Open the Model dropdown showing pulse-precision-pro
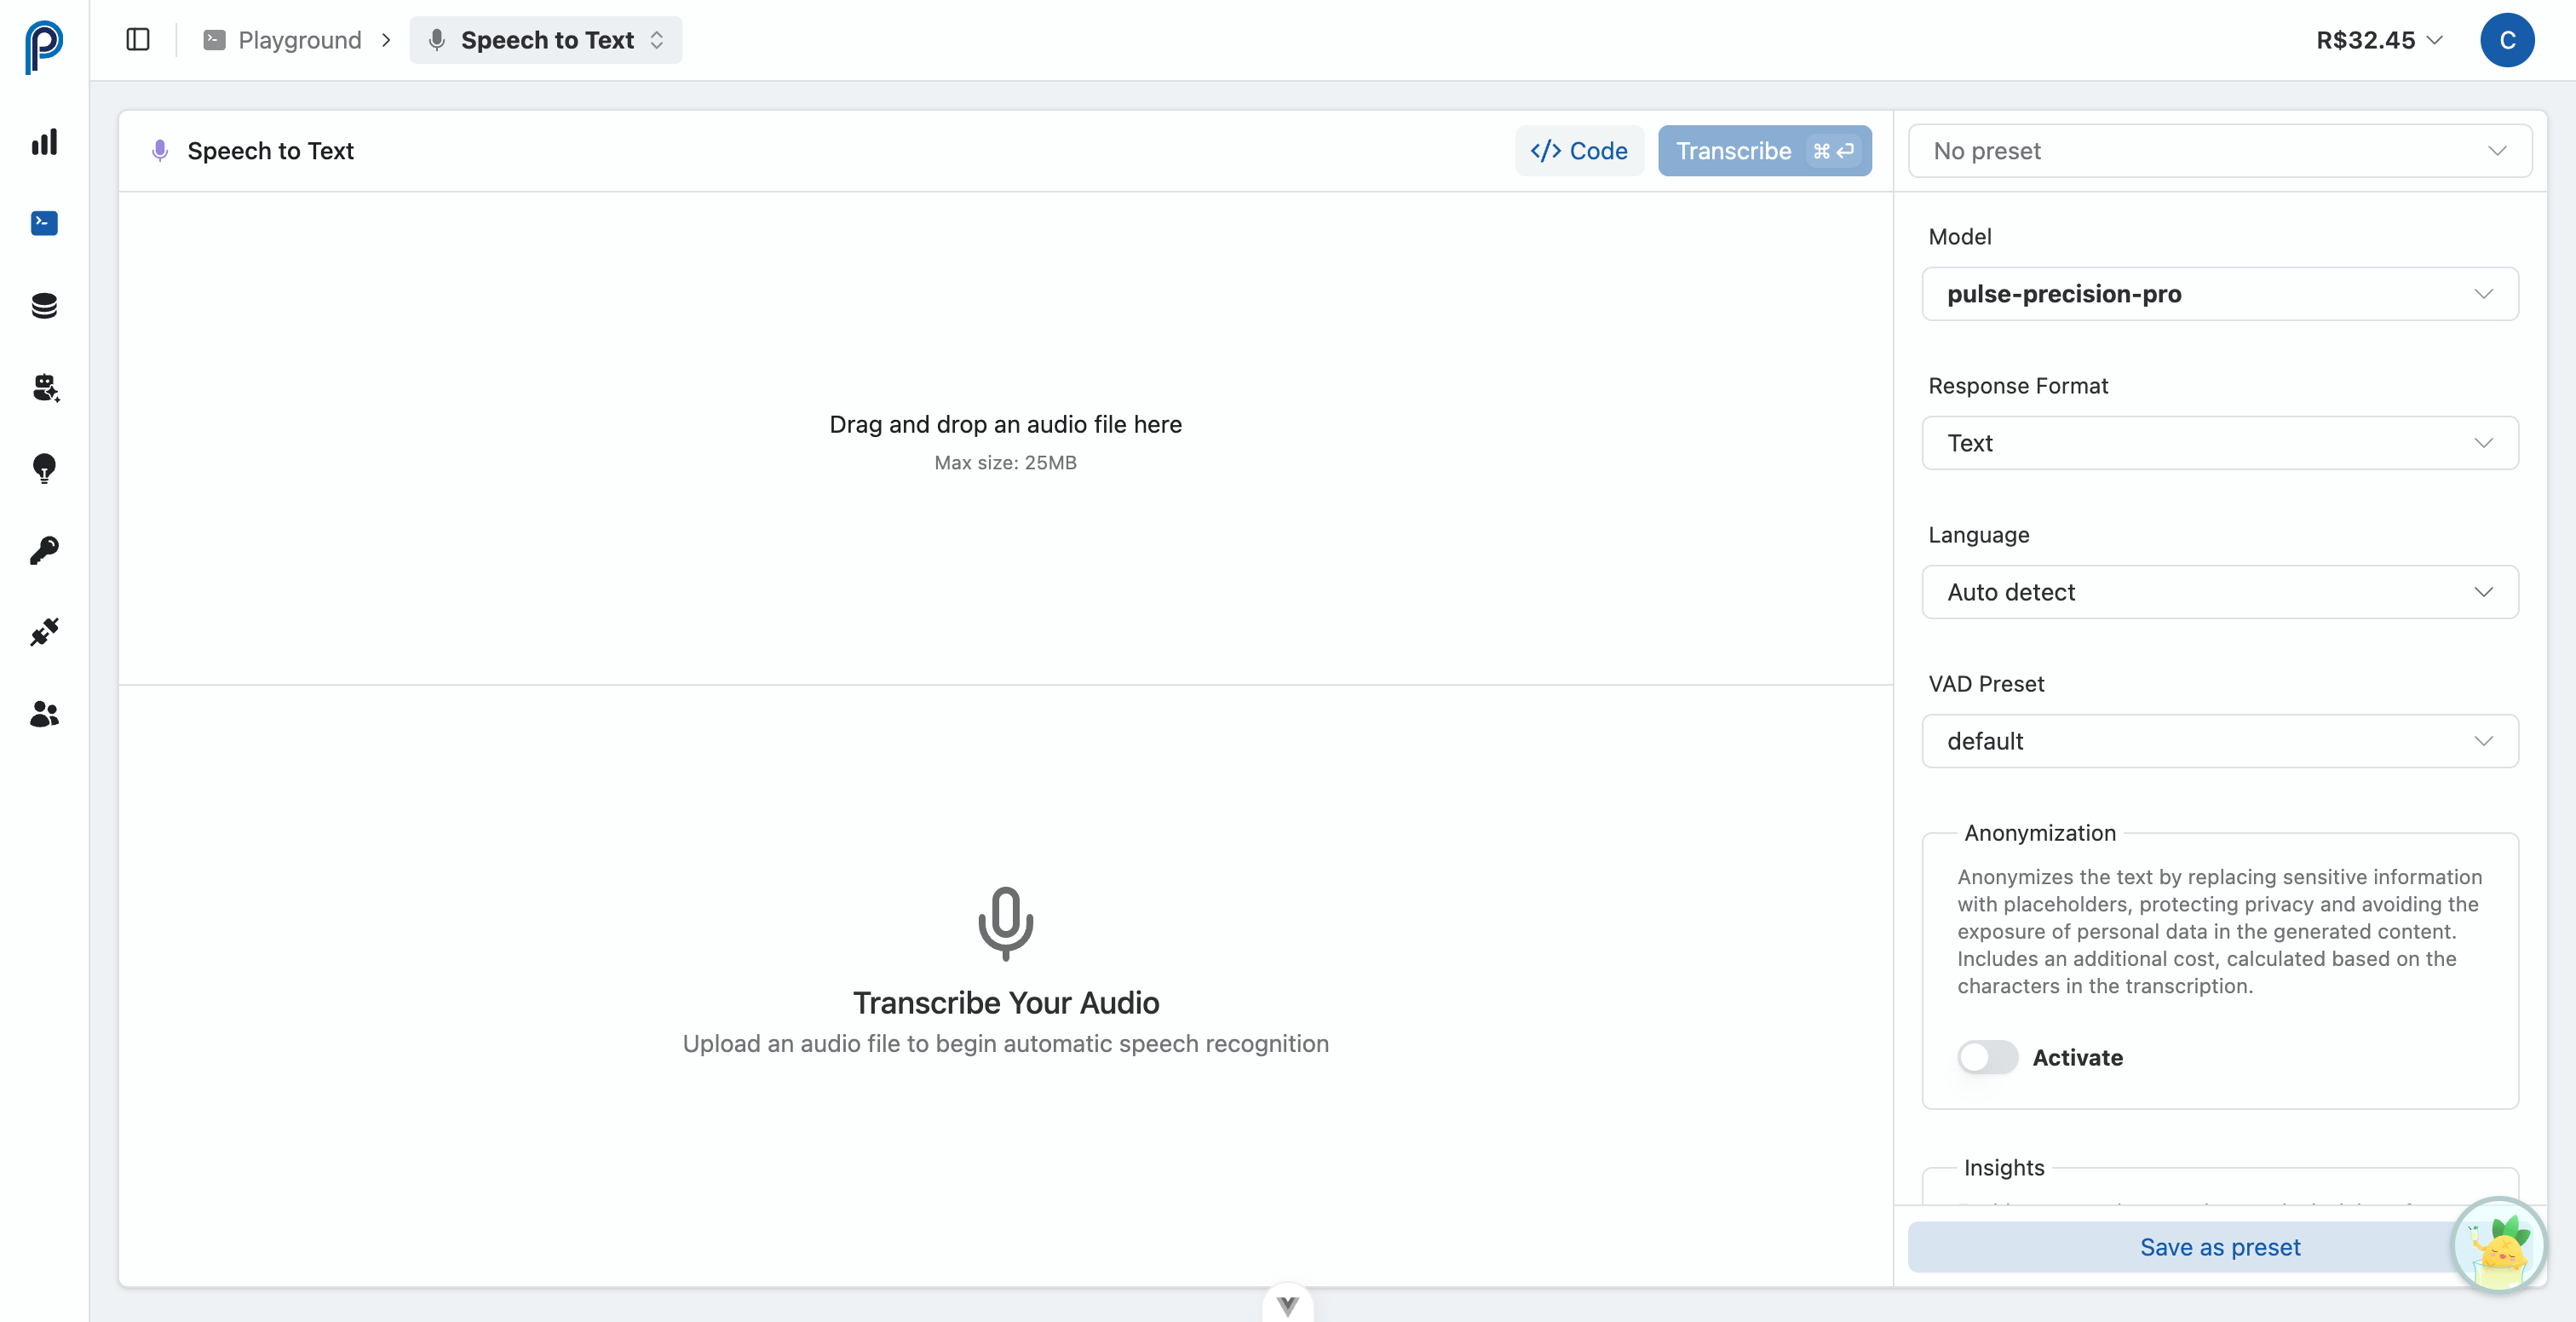 [x=2219, y=293]
